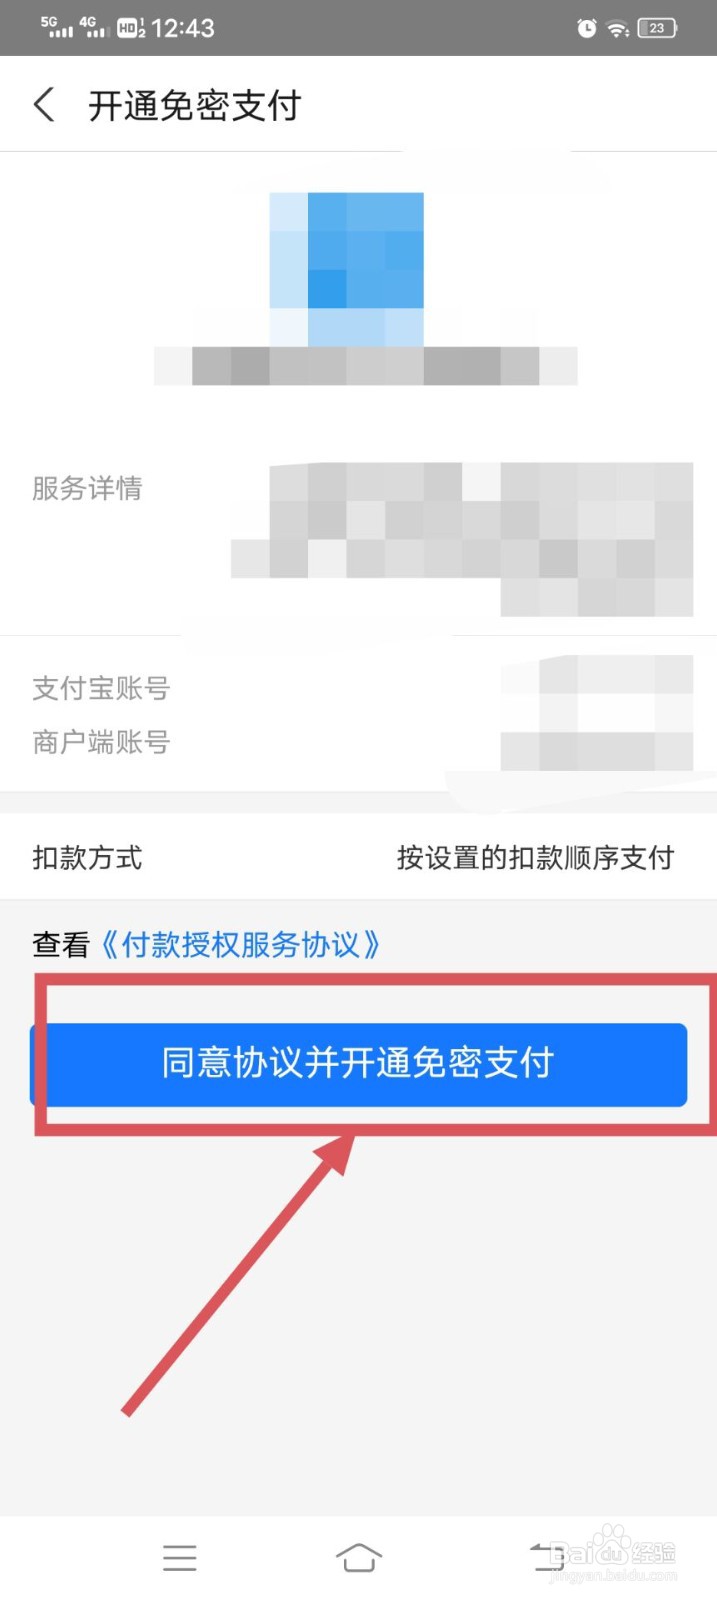This screenshot has width=717, height=1600.
Task: Select the 商户端账号 row
Action: point(358,742)
